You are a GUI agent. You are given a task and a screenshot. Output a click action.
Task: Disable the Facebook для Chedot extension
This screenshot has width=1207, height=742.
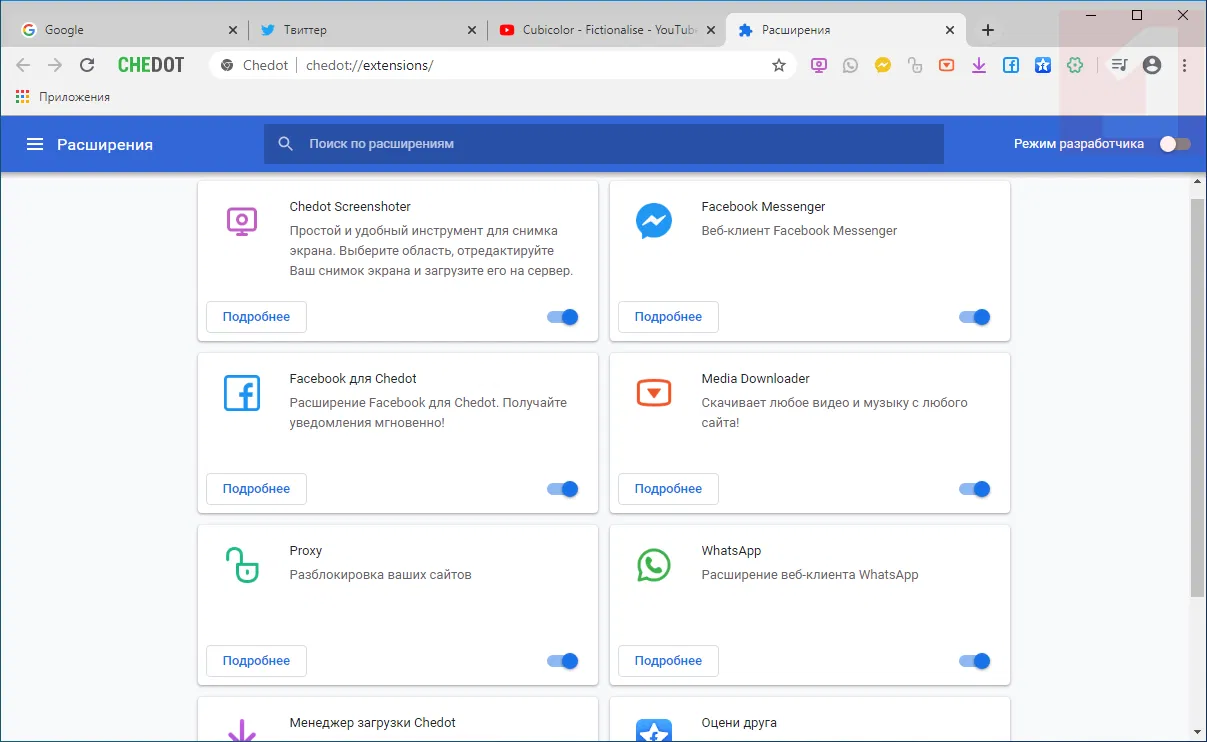pos(563,489)
